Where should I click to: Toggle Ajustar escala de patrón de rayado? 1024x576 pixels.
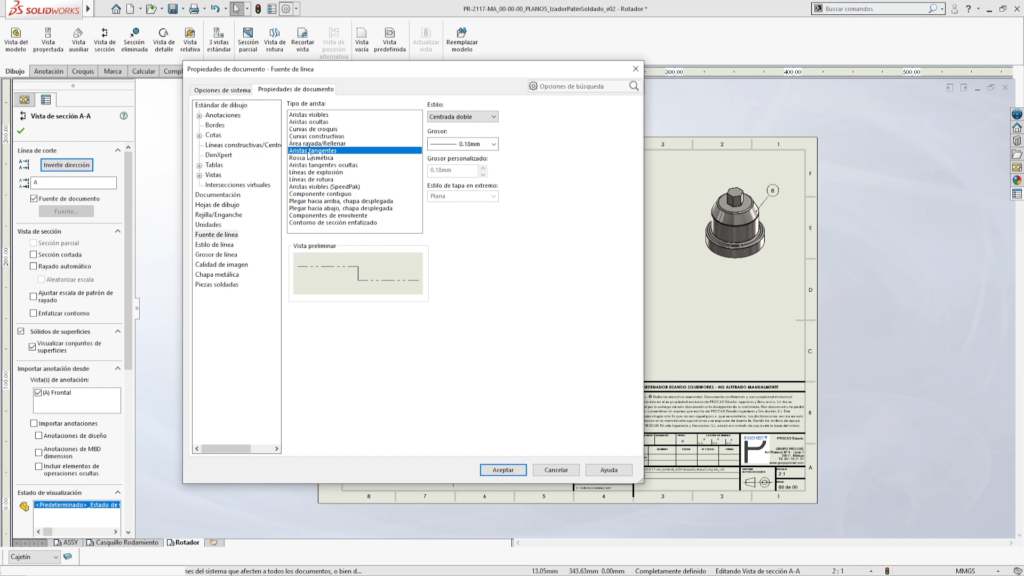[x=33, y=296]
